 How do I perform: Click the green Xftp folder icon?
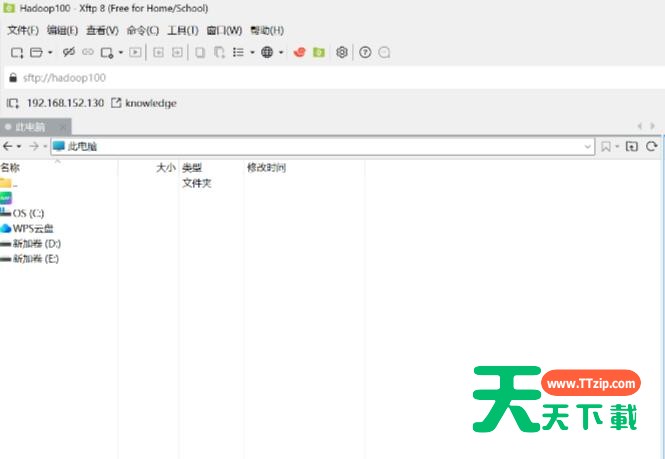click(319, 52)
